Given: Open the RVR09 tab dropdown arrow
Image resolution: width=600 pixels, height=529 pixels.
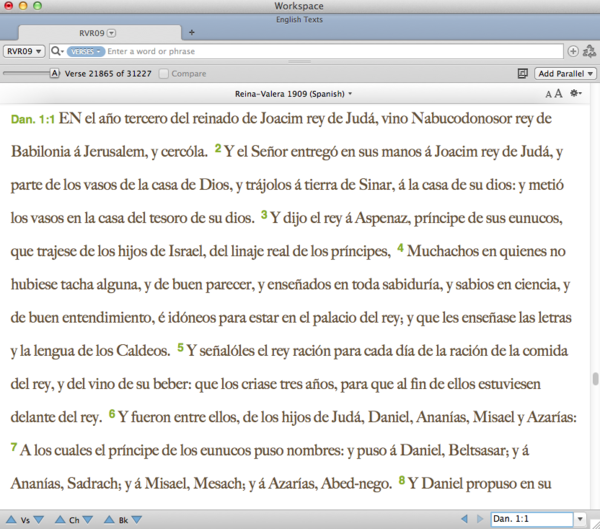Looking at the screenshot, I should coord(111,33).
